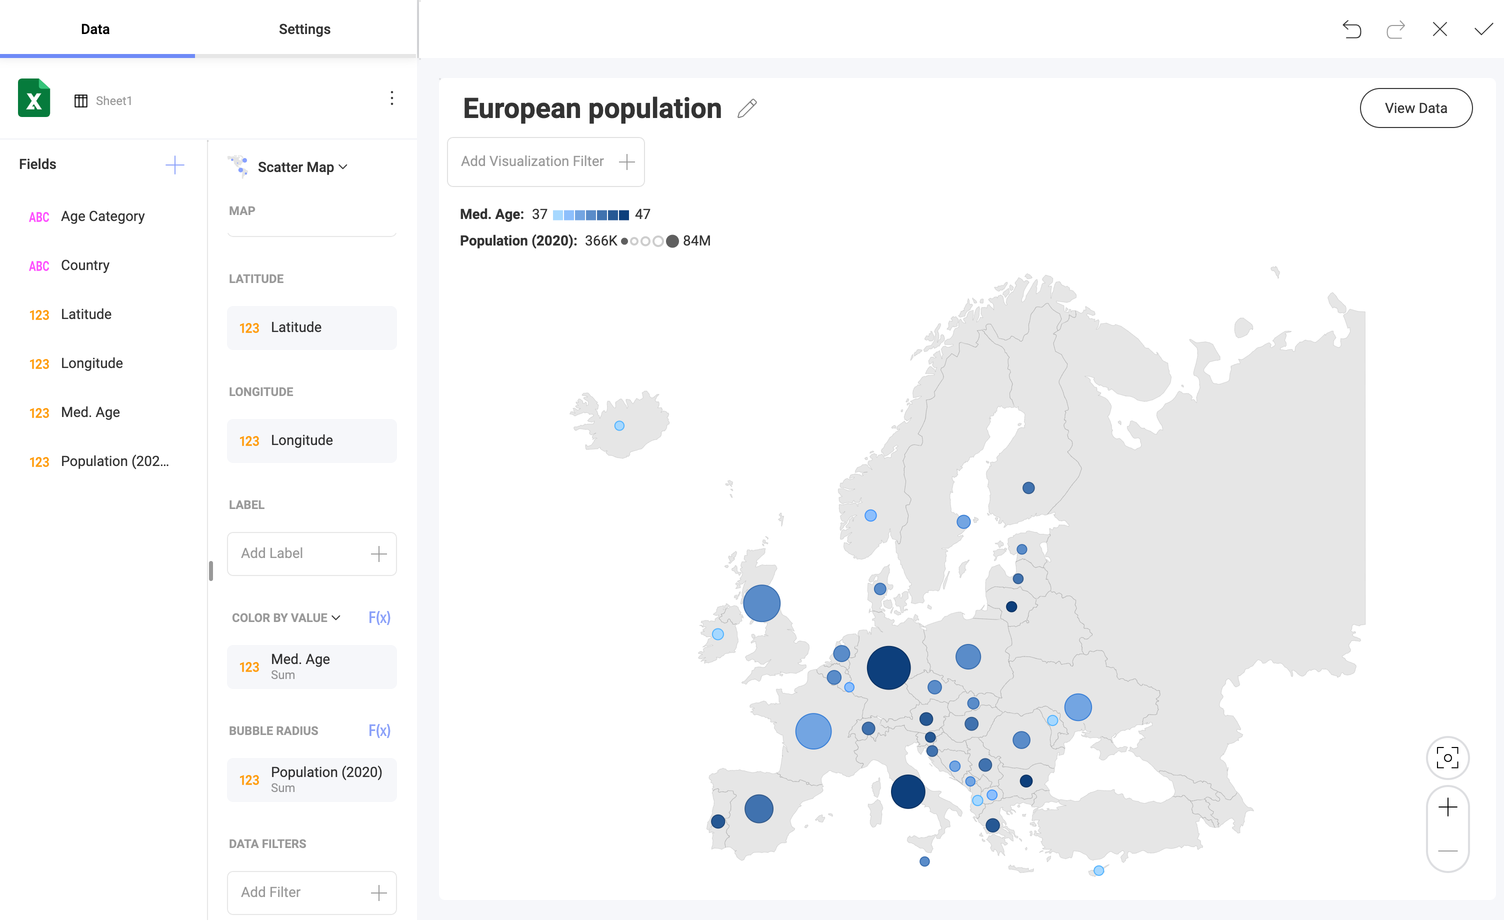Image resolution: width=1504 pixels, height=922 pixels.
Task: Click the Add Filter field
Action: [x=312, y=893]
